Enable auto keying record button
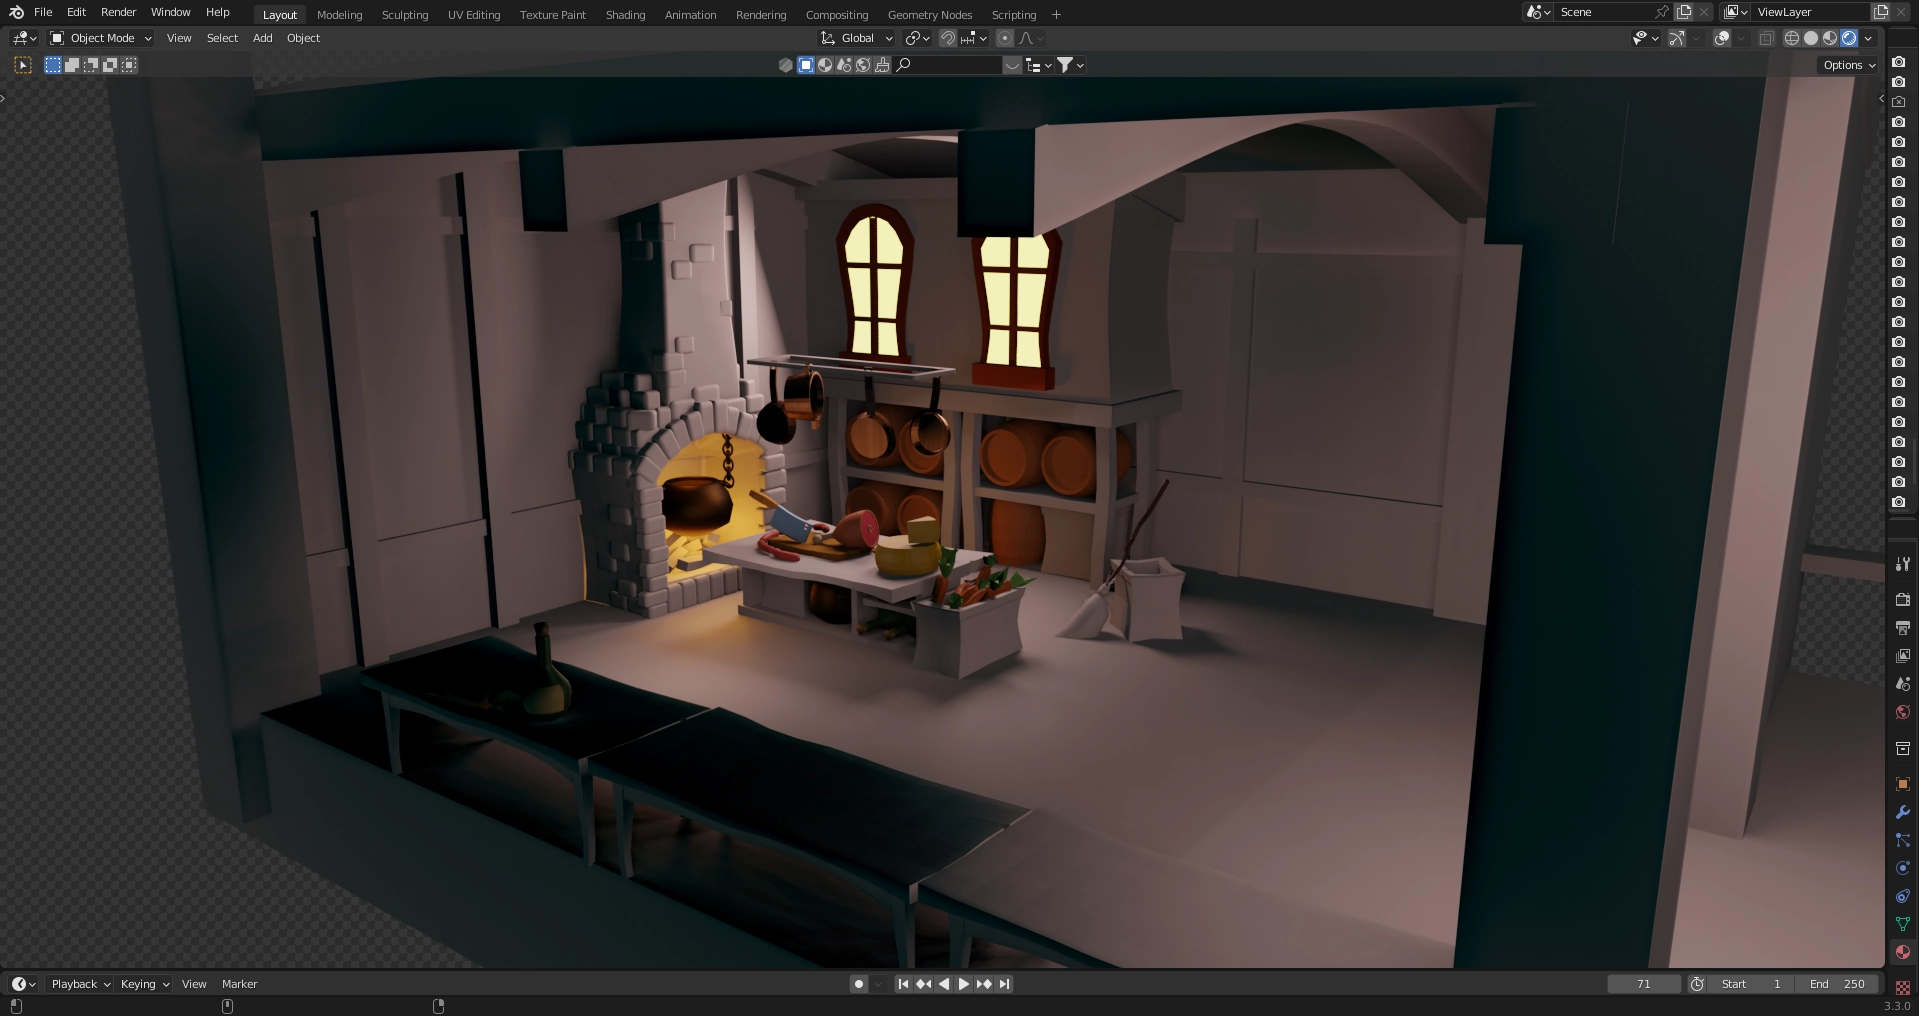Image resolution: width=1920 pixels, height=1016 pixels. point(858,984)
